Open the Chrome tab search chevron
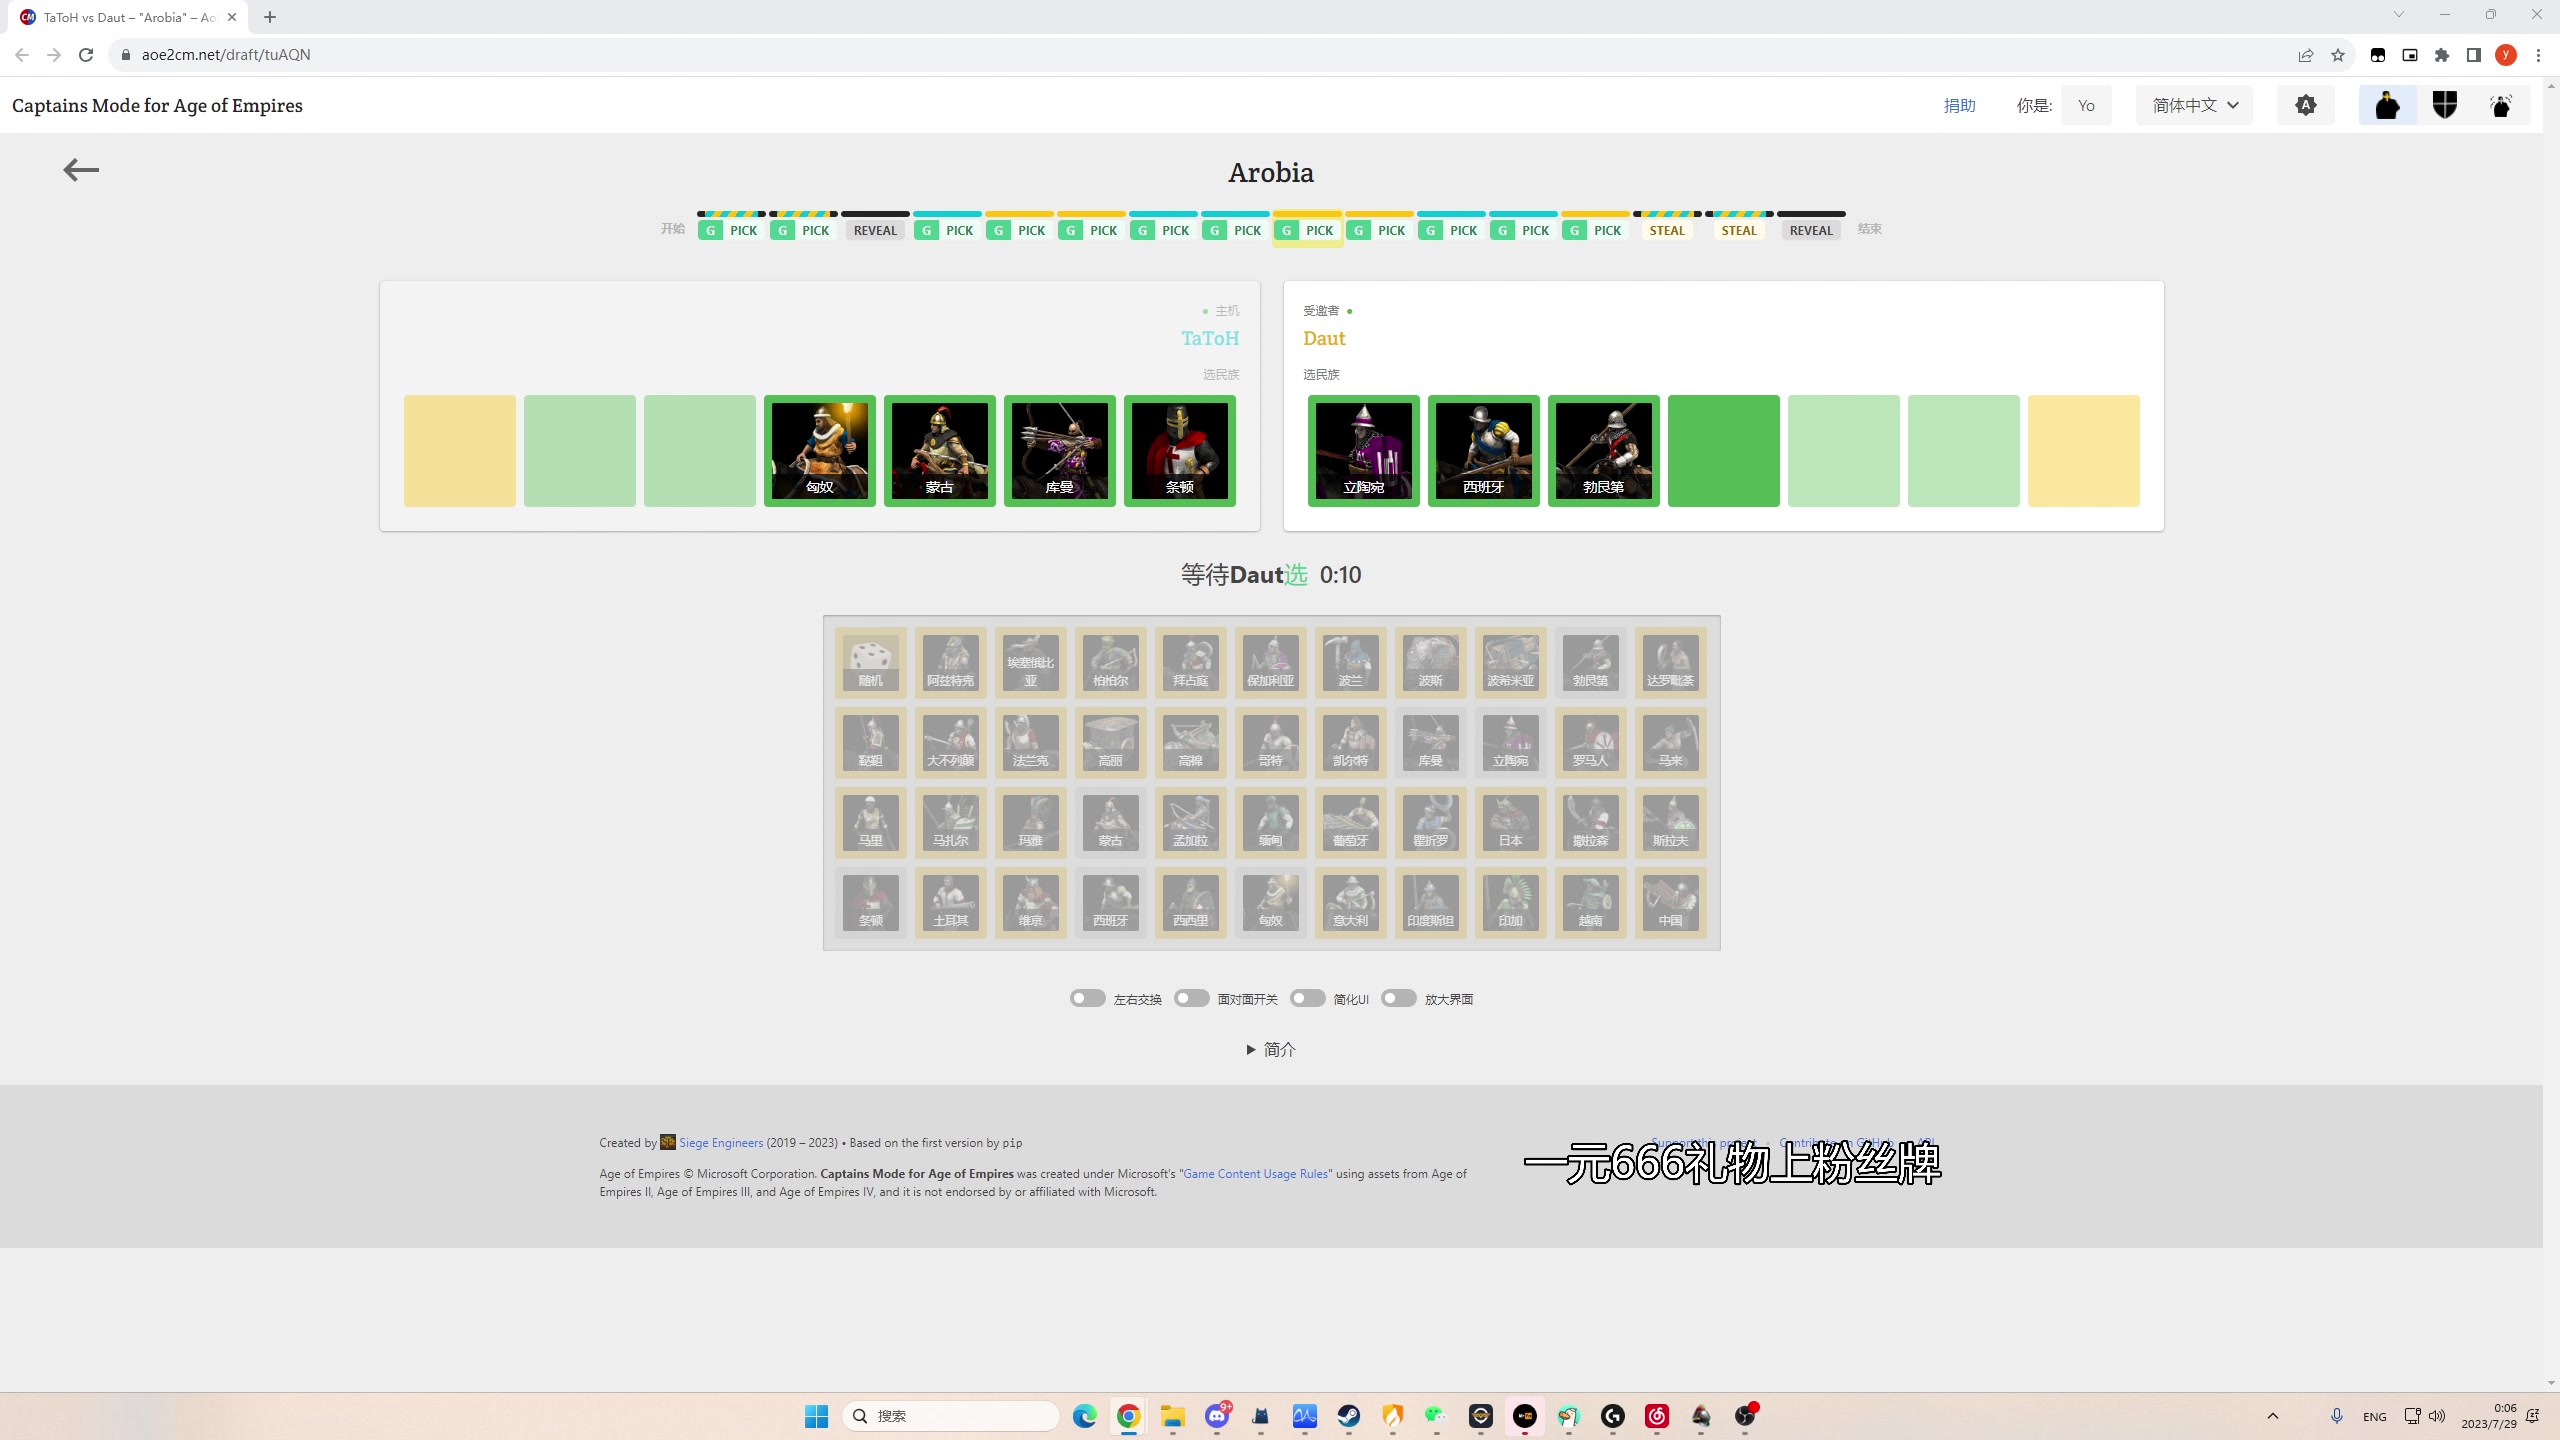The height and width of the screenshot is (1440, 2560). pos(2398,15)
